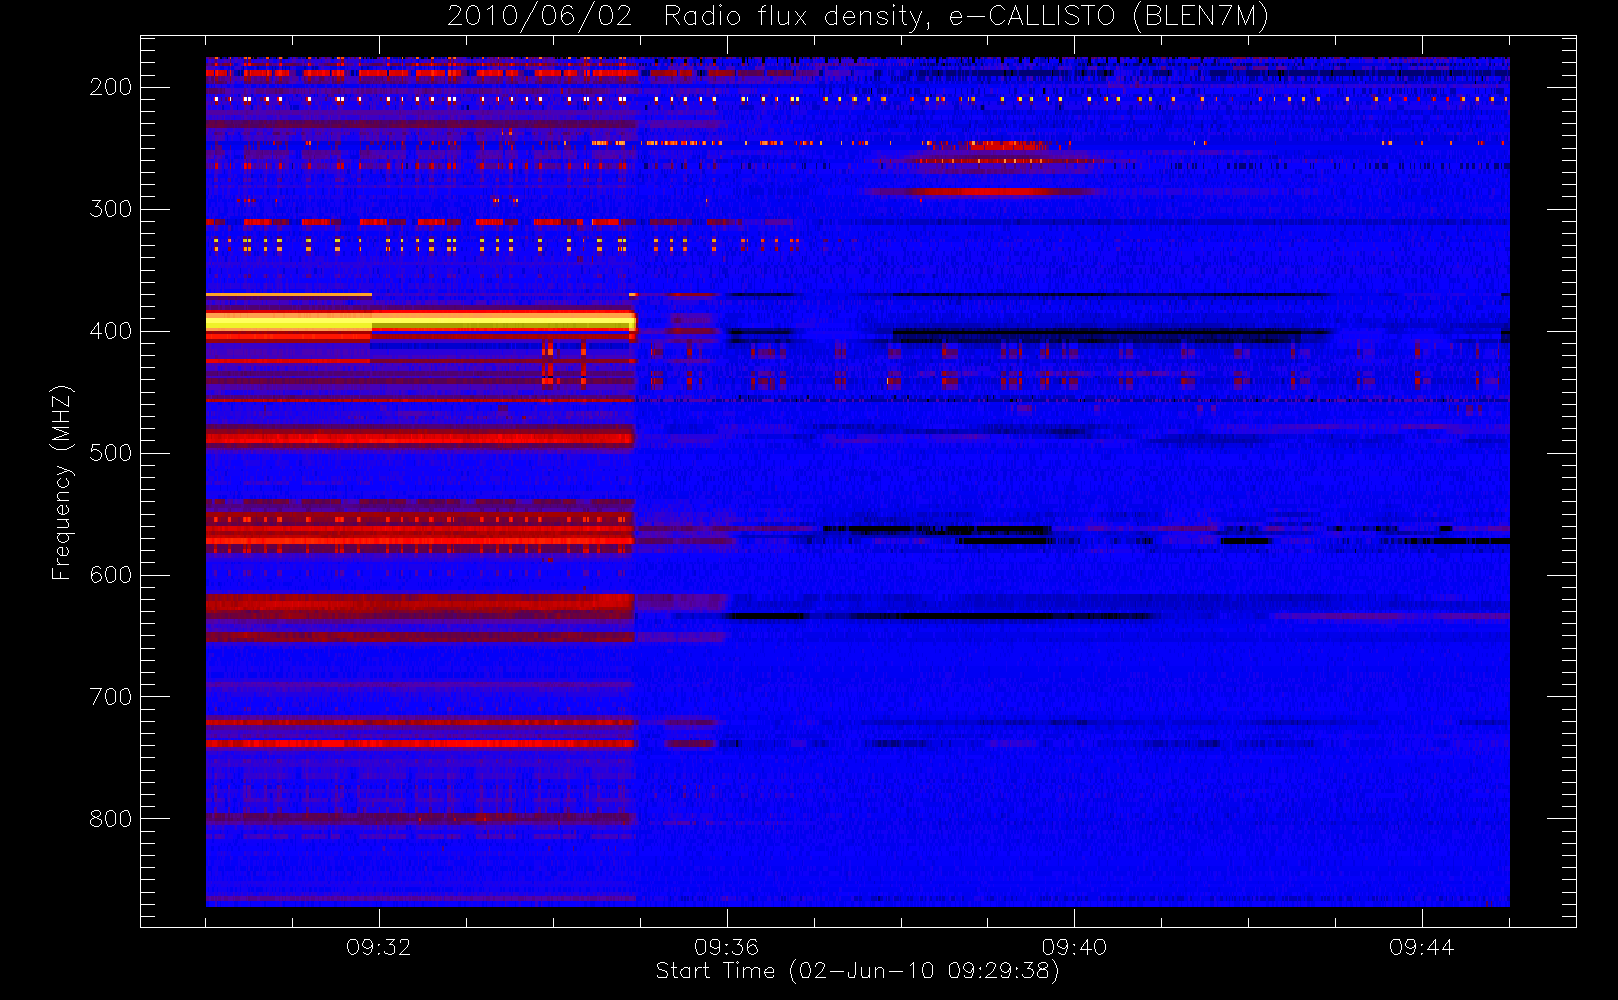Click the Frequency (MHz) vertical axis title
The height and width of the screenshot is (1000, 1618).
click(62, 482)
